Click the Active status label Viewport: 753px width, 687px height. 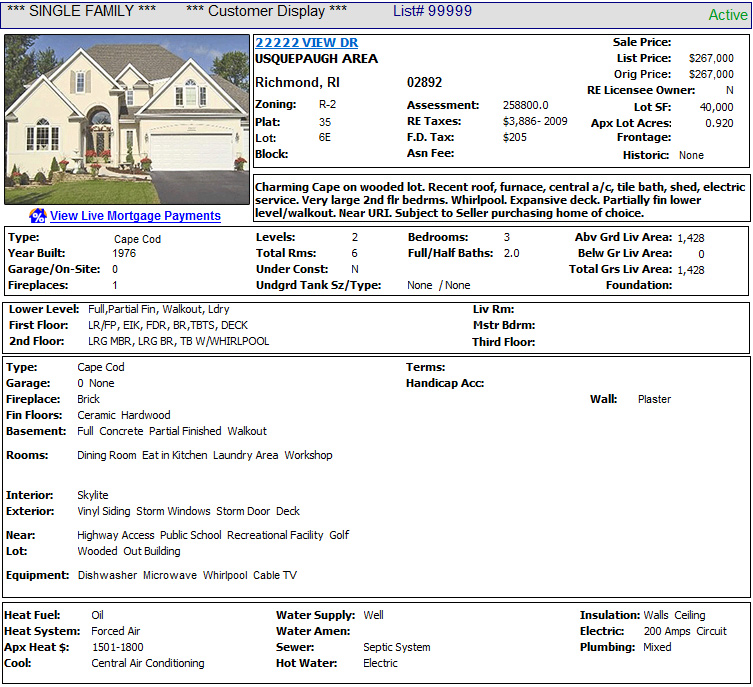[728, 15]
